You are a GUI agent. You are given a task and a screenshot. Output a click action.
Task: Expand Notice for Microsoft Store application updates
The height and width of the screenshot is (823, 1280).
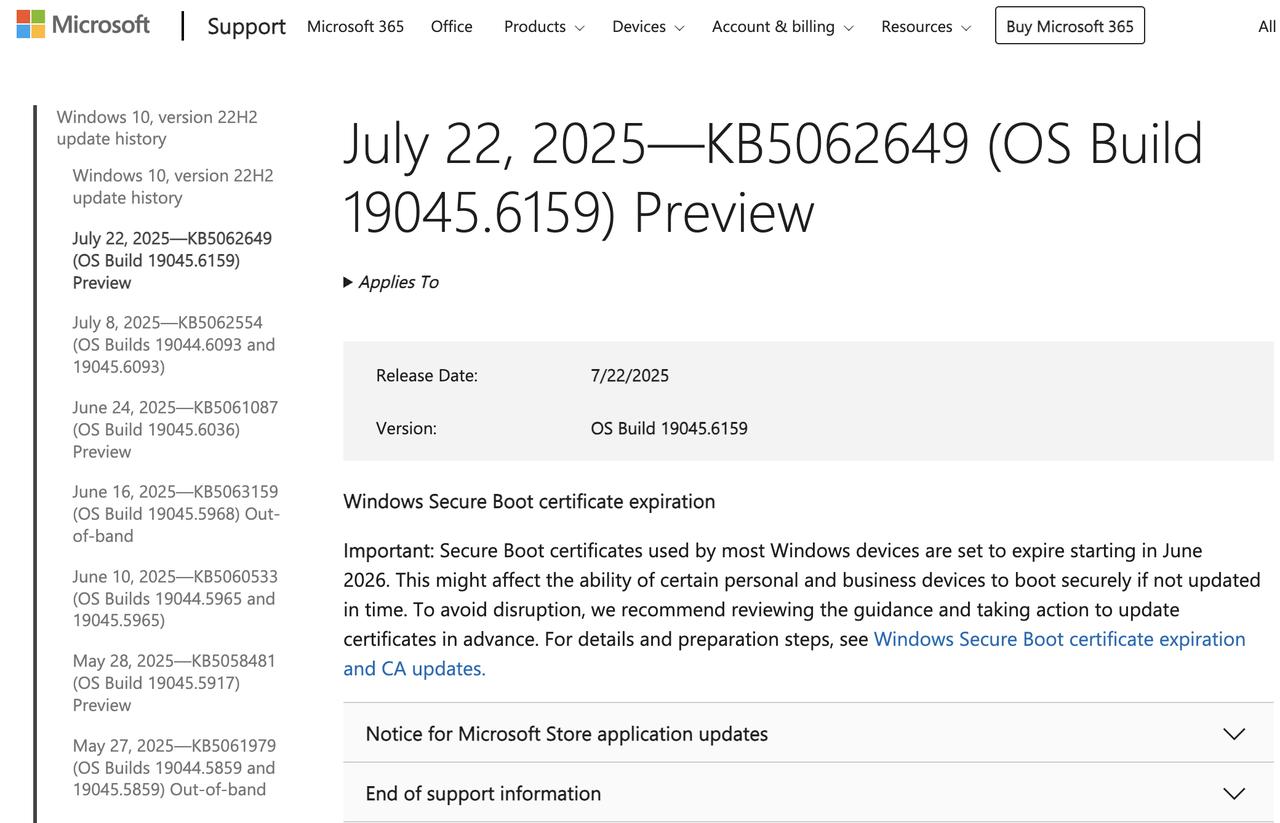pos(808,733)
